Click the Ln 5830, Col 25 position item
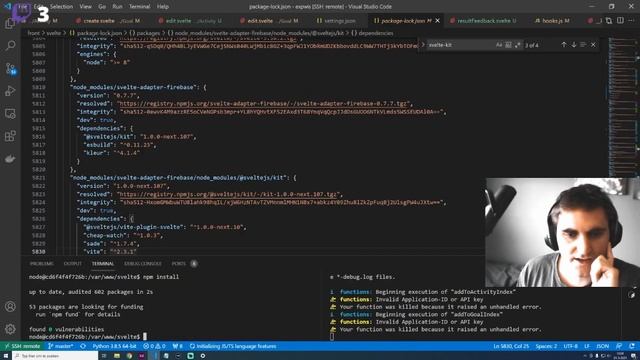The image size is (640, 360). pyautogui.click(x=511, y=346)
